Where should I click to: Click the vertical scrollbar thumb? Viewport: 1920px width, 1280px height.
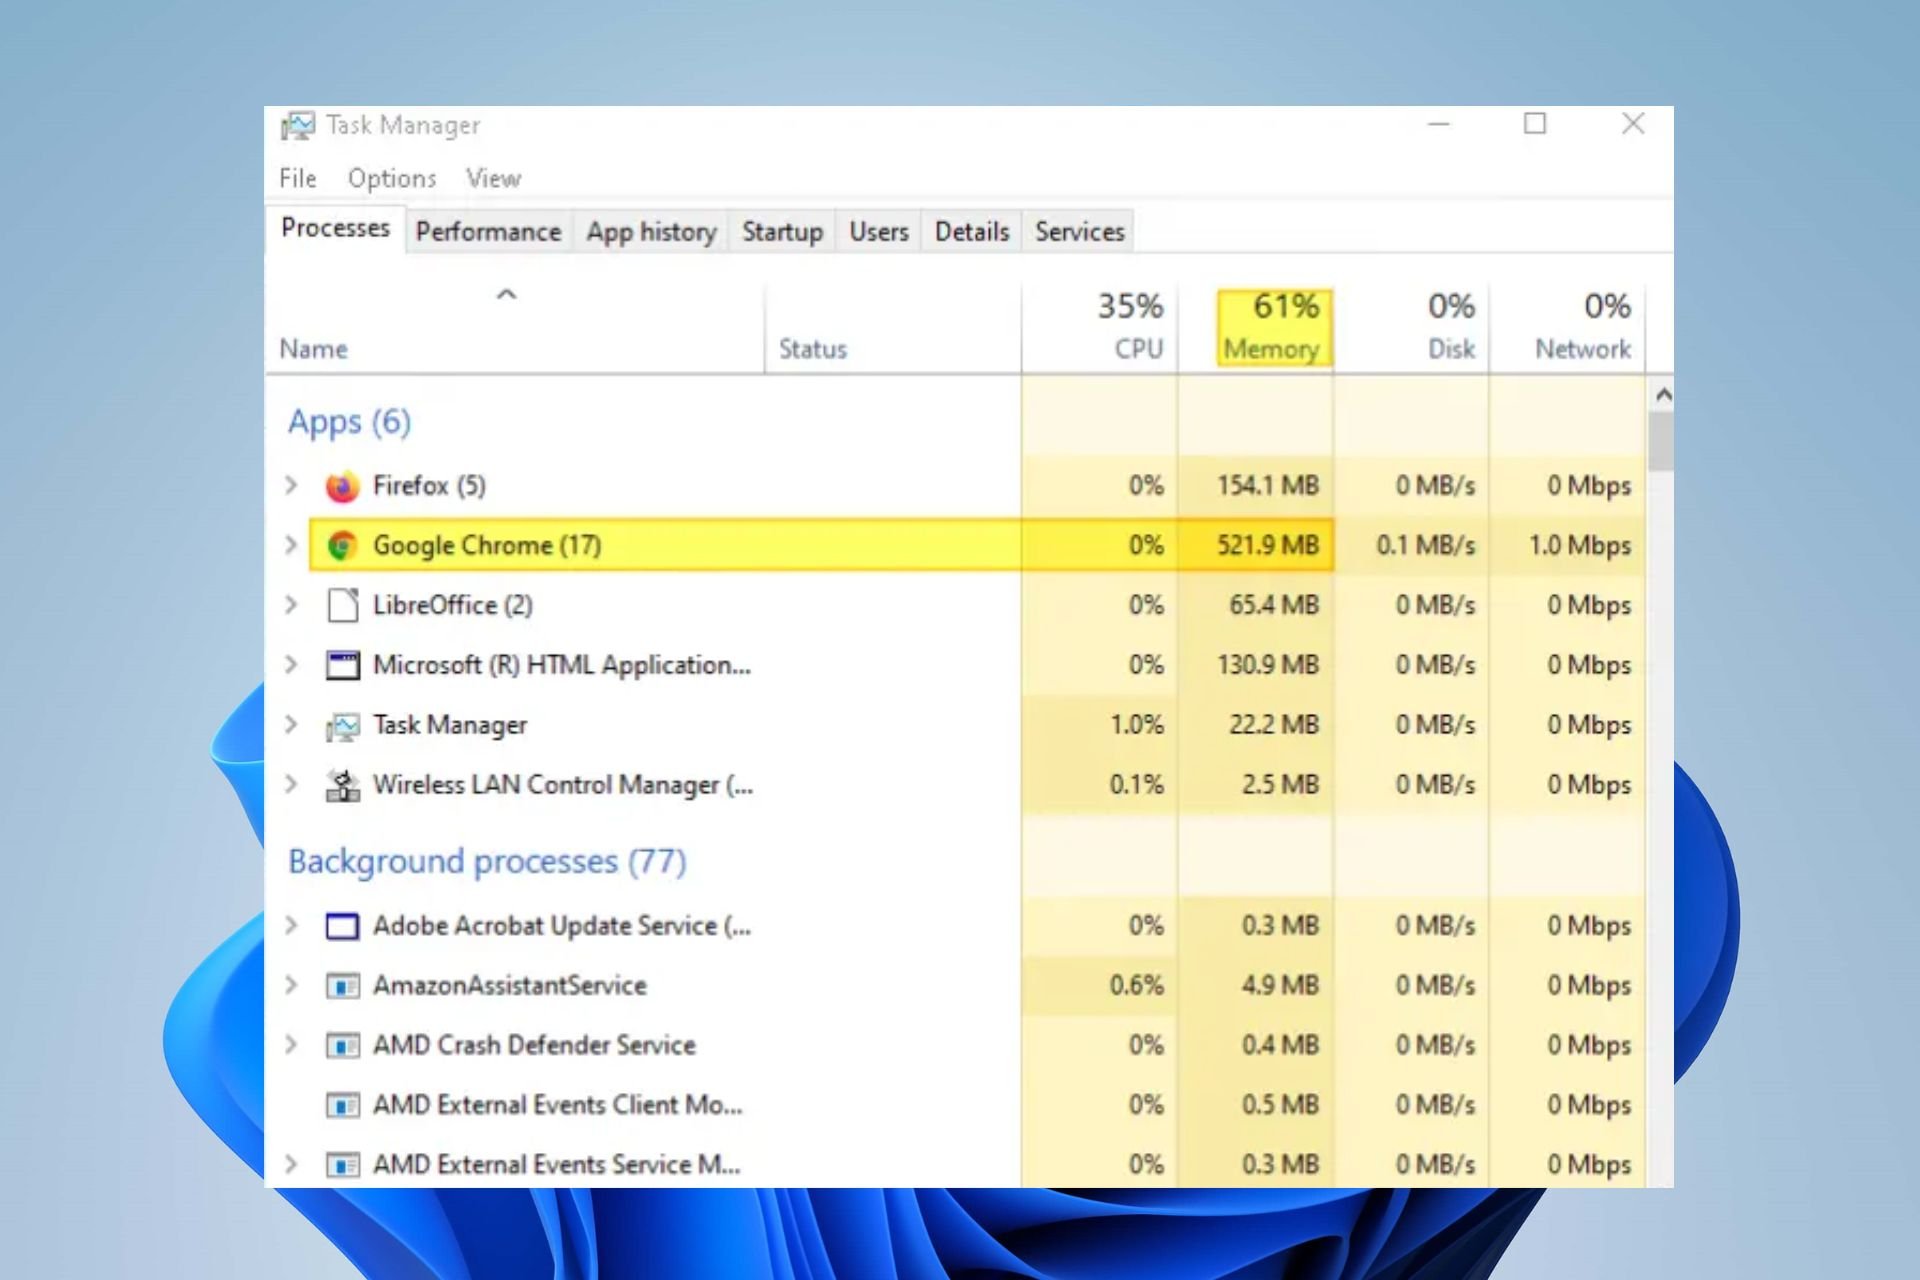point(1661,441)
